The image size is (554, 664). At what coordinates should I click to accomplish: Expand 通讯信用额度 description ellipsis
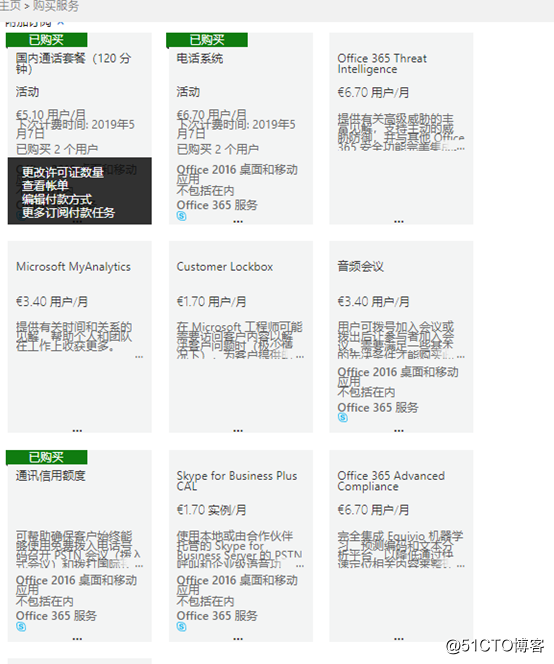(x=139, y=565)
